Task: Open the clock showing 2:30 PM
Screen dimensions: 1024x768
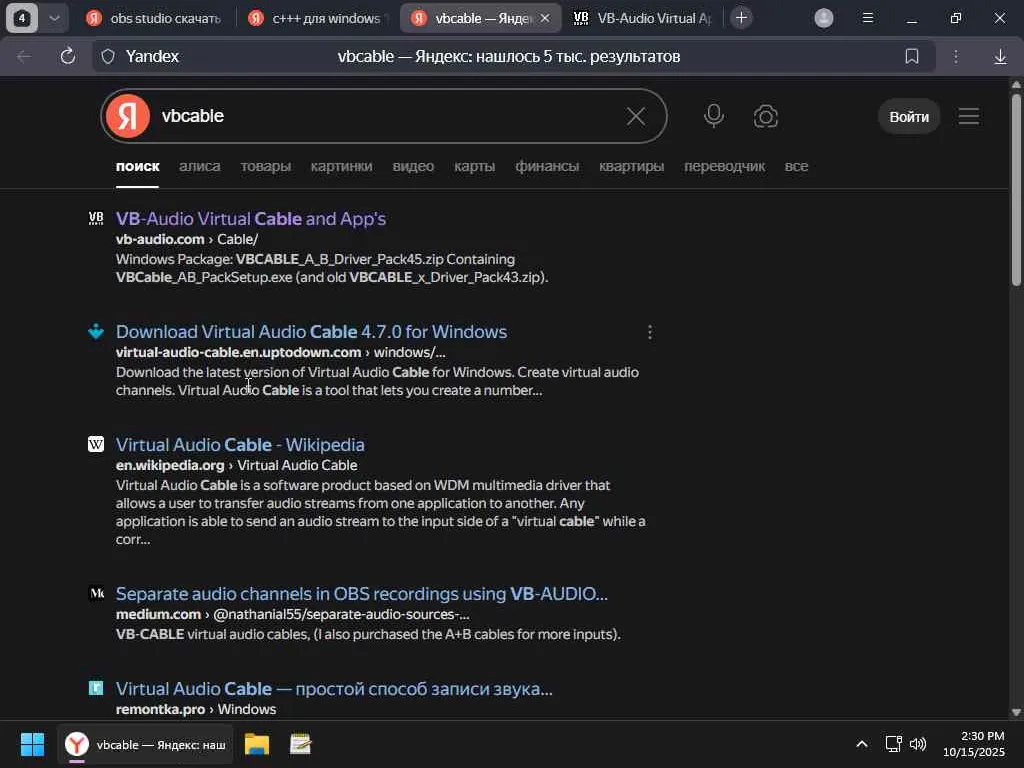Action: 974,744
